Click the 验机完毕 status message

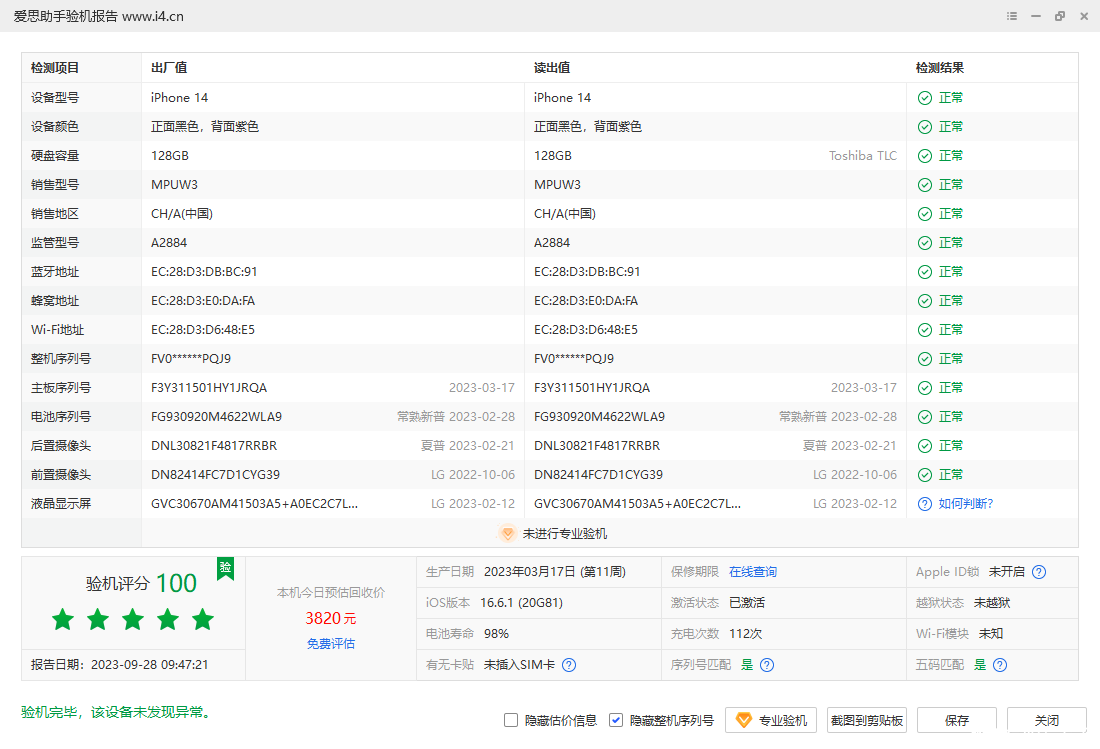click(x=118, y=713)
